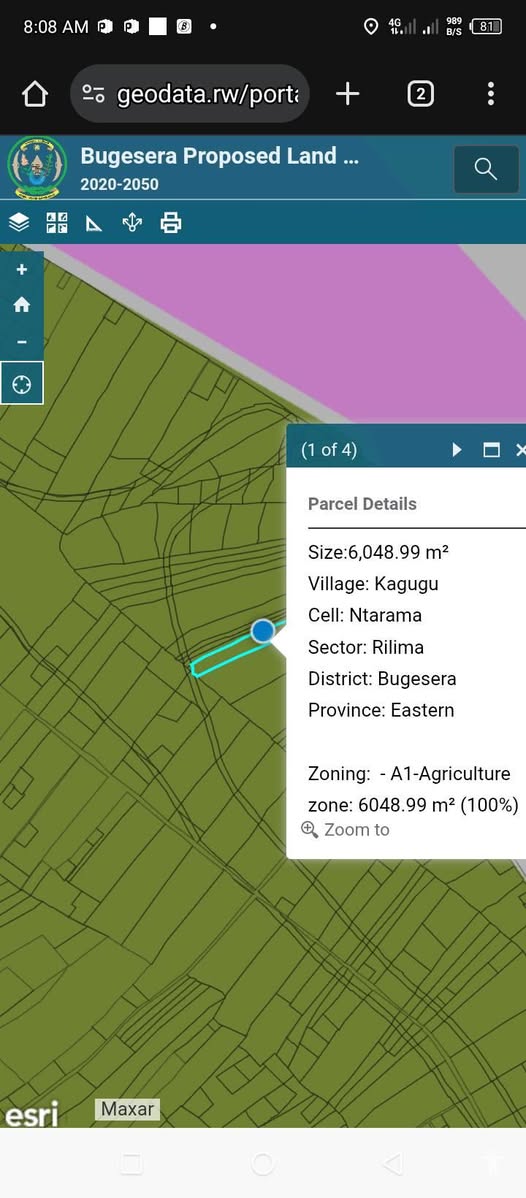Activate the My Location button
Screen dimensions: 526x1198
click(21, 384)
